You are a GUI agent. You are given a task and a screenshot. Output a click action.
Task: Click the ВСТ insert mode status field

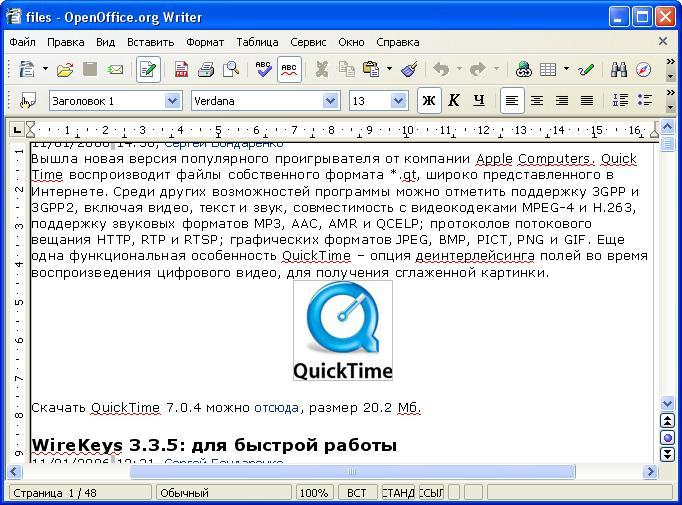click(357, 493)
